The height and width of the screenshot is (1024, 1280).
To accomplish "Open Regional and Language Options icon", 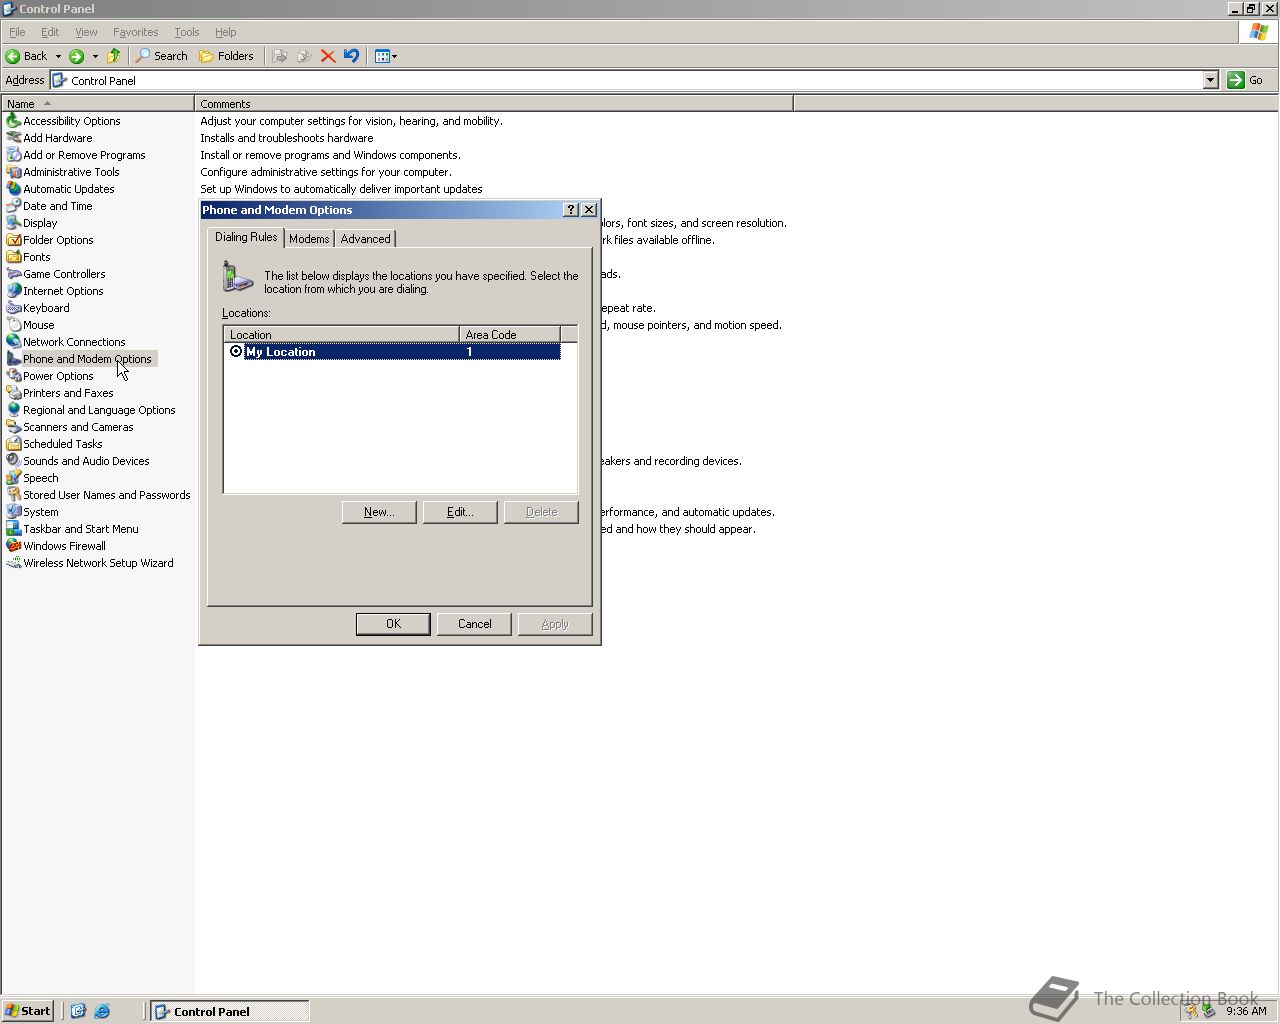I will 13,410.
